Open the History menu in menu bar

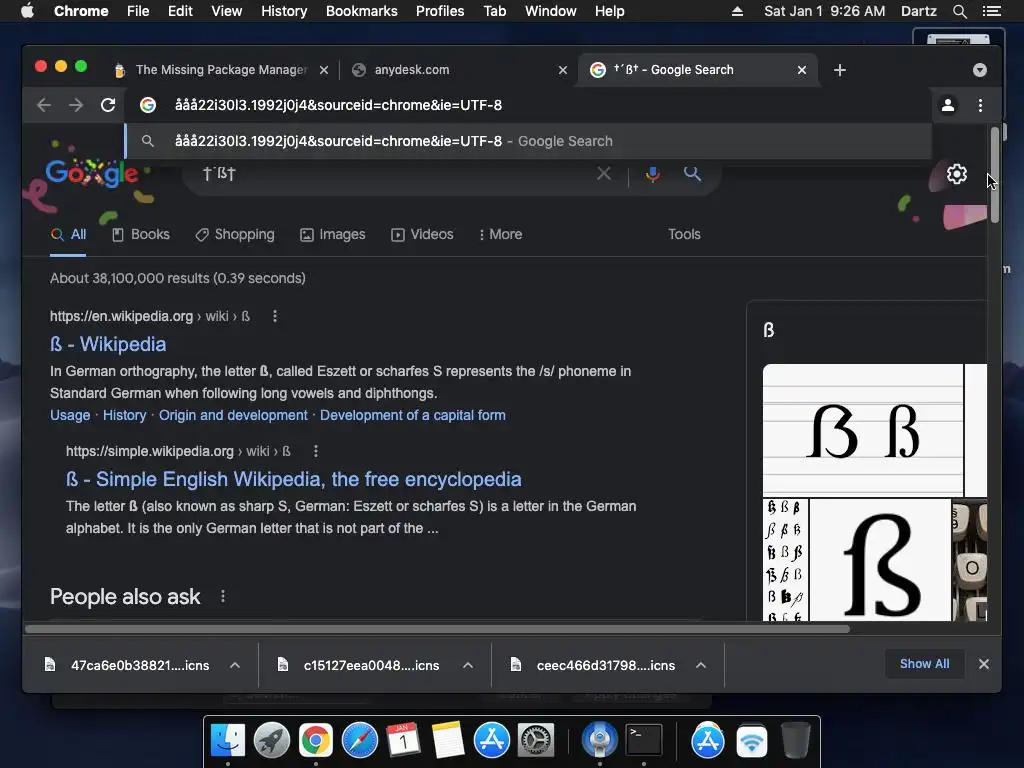click(x=284, y=11)
